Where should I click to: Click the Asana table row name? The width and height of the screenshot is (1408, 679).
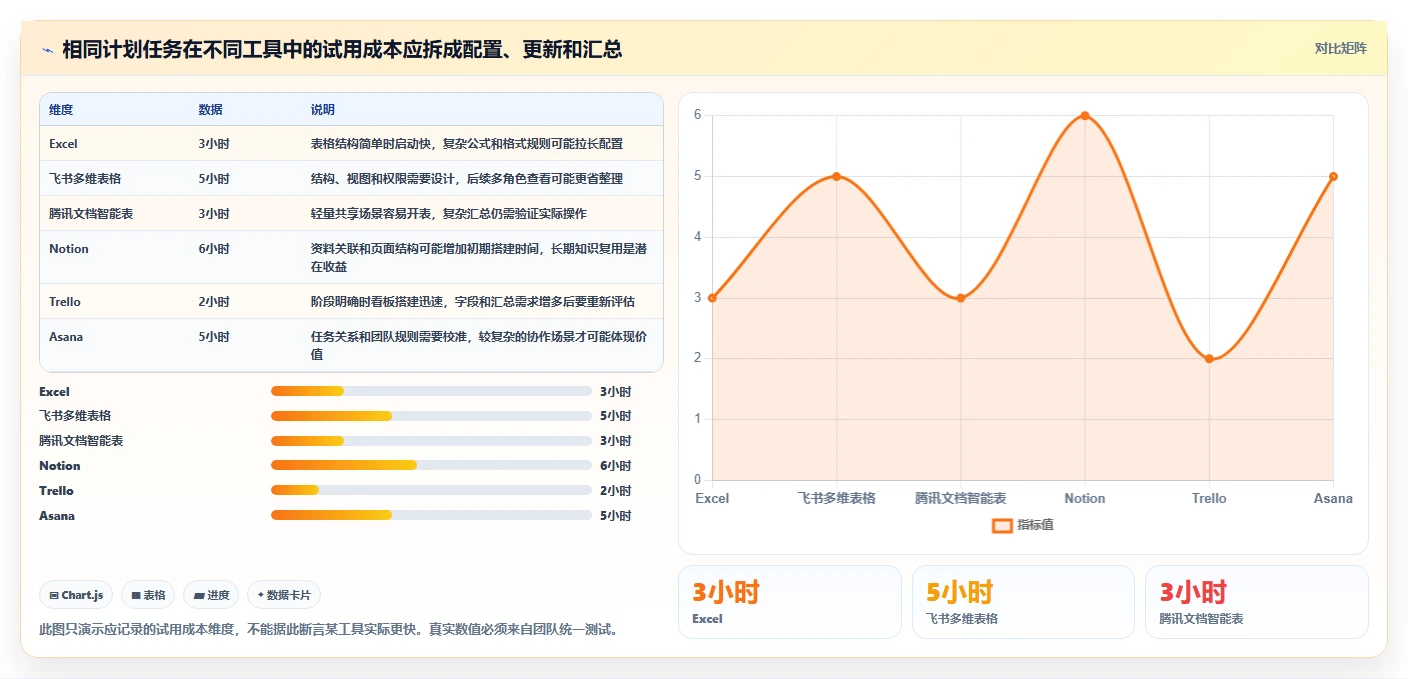(x=66, y=337)
